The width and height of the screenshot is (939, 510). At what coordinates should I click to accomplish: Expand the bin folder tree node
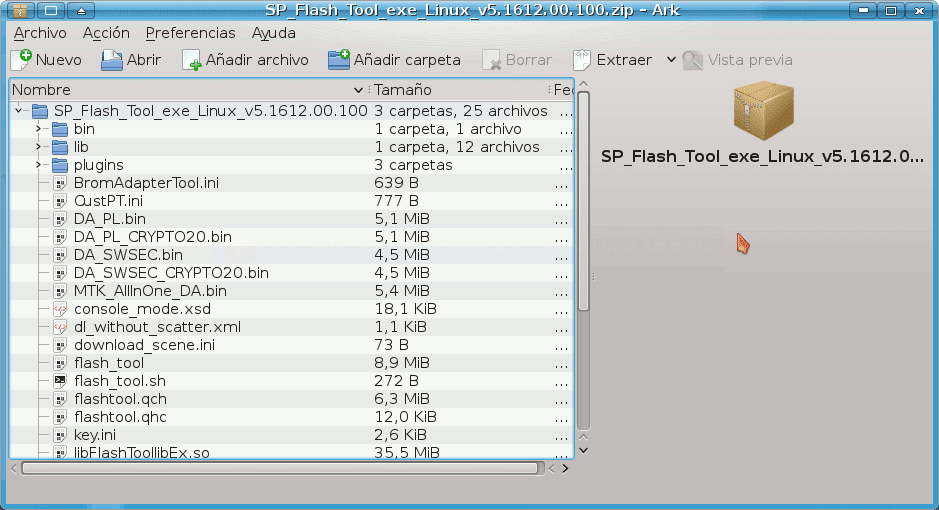click(38, 129)
